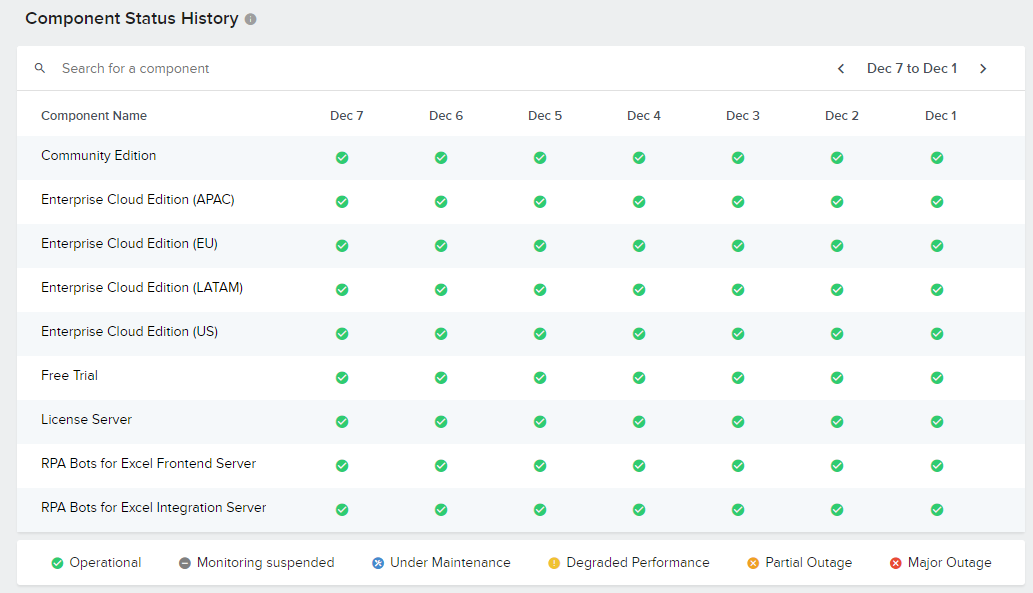This screenshot has height=593, width=1033.
Task: Click the Major Outage legend label
Action: (x=949, y=563)
